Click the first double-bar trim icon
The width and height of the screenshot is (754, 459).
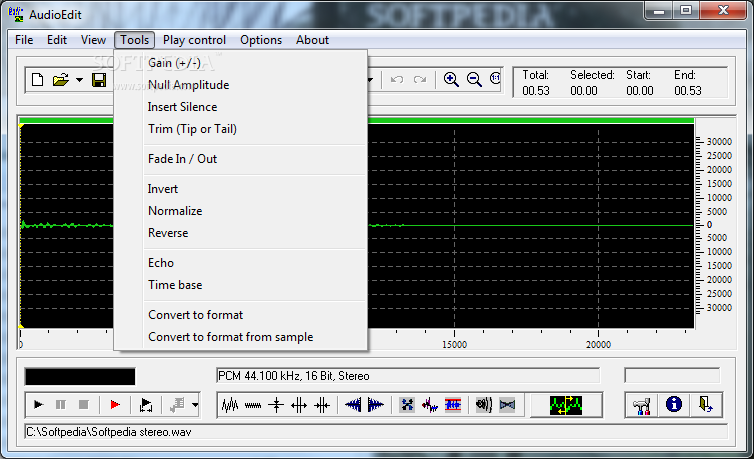pos(299,405)
